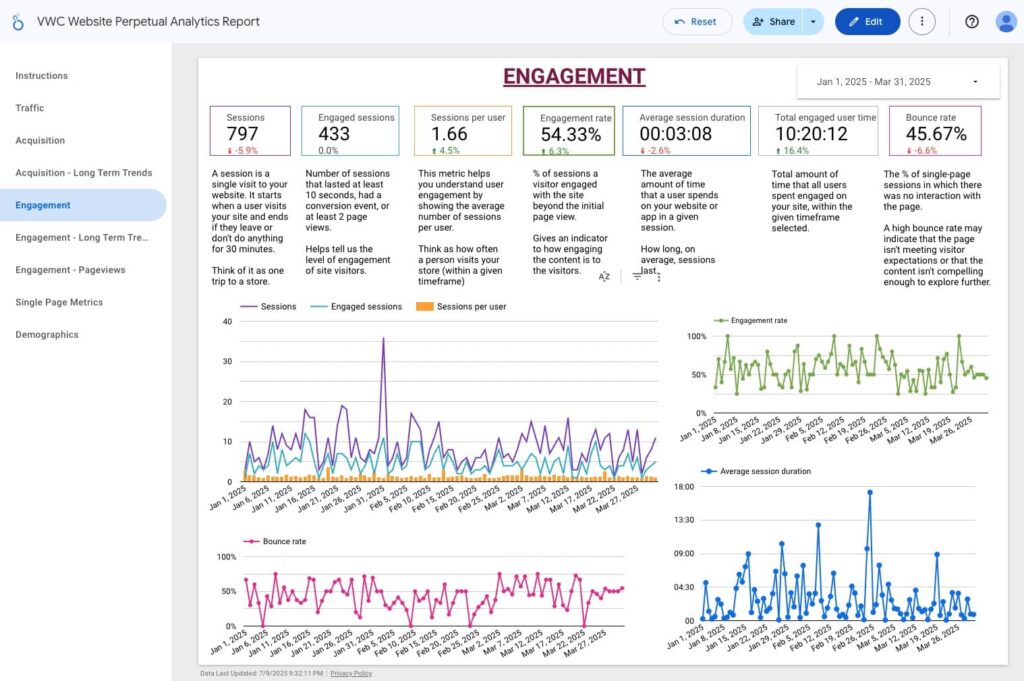Reset the report filters
The height and width of the screenshot is (681, 1024).
696,22
